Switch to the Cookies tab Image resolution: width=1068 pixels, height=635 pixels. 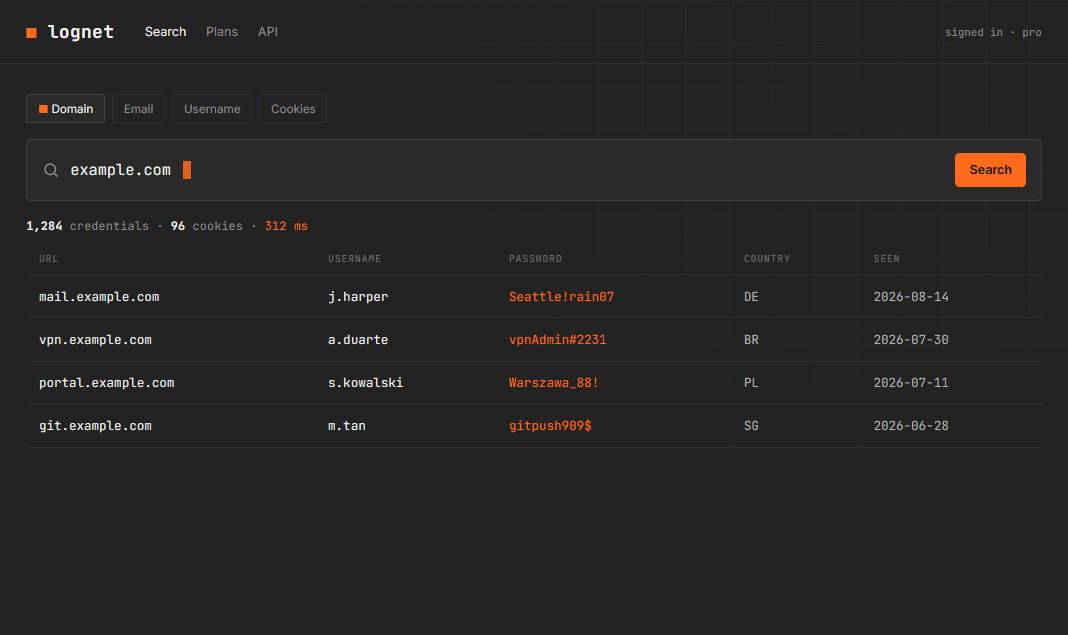point(293,109)
